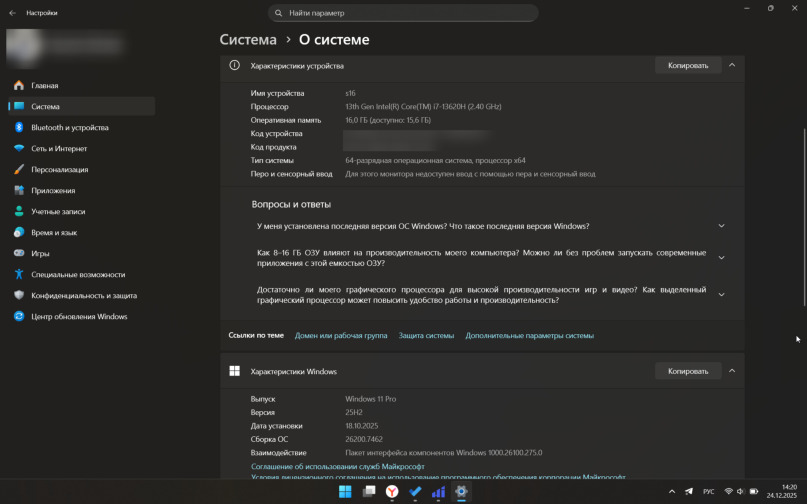807x504 pixels.
Task: Select Приложения menu item
Action: point(81,190)
